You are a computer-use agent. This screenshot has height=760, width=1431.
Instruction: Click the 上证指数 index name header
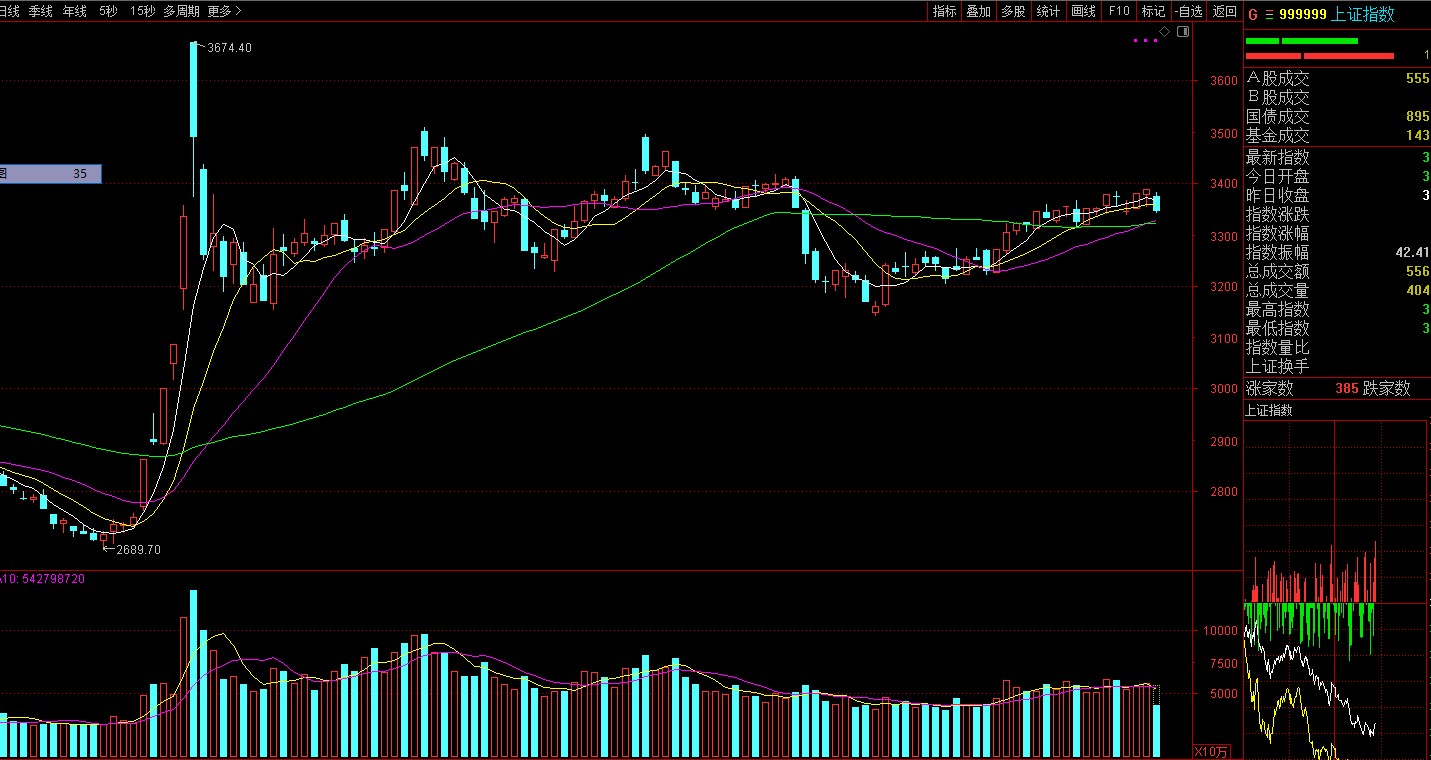[1363, 14]
